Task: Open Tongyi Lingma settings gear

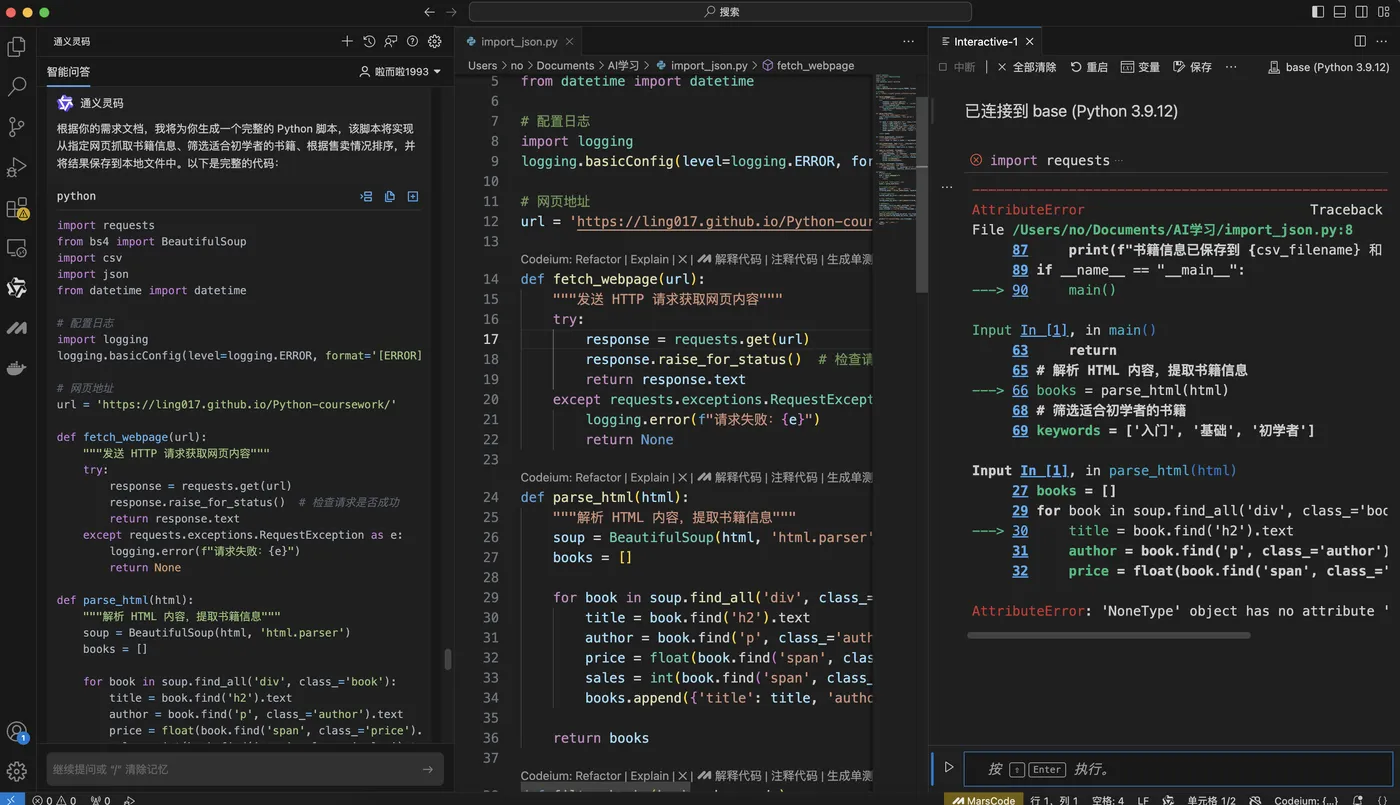Action: (x=435, y=41)
